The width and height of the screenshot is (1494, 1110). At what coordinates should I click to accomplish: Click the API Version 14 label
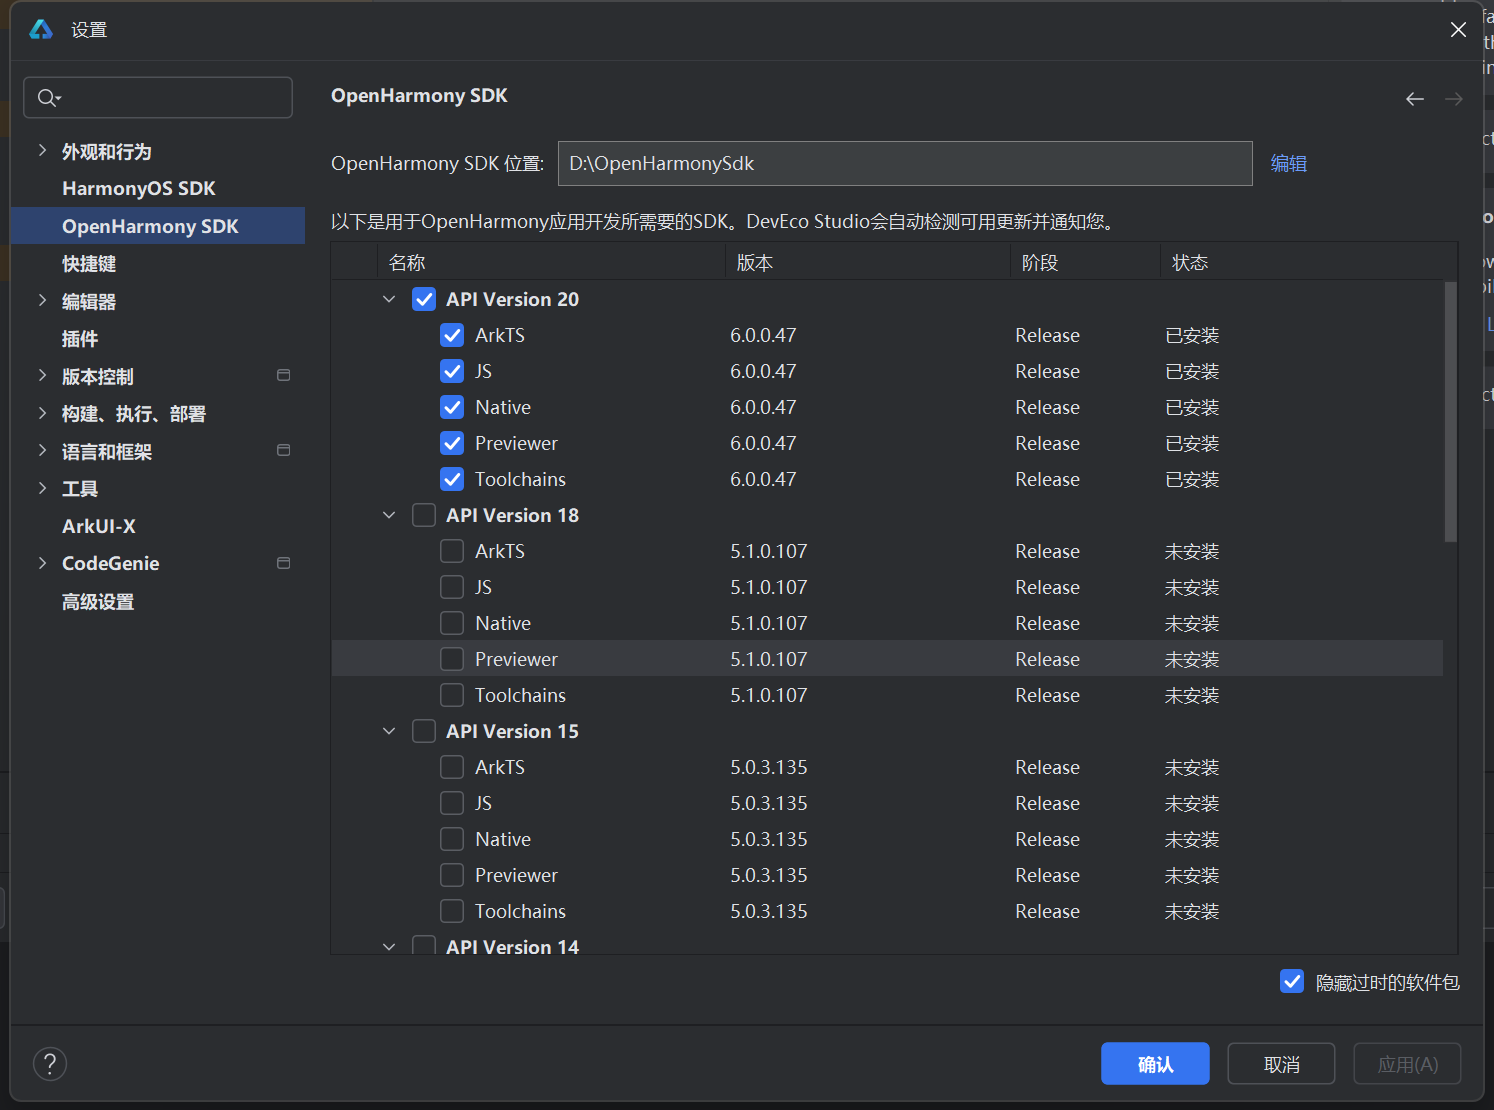[x=512, y=946]
